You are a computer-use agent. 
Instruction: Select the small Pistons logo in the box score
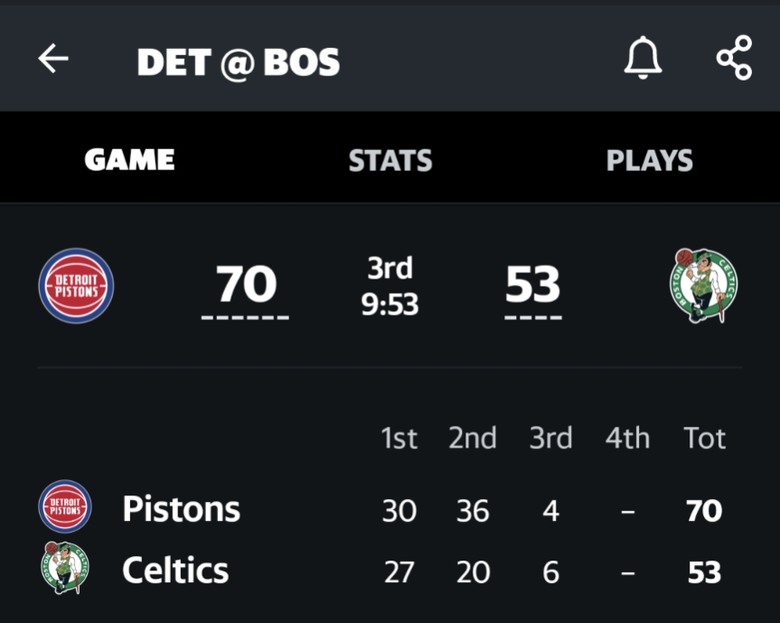pyautogui.click(x=65, y=507)
